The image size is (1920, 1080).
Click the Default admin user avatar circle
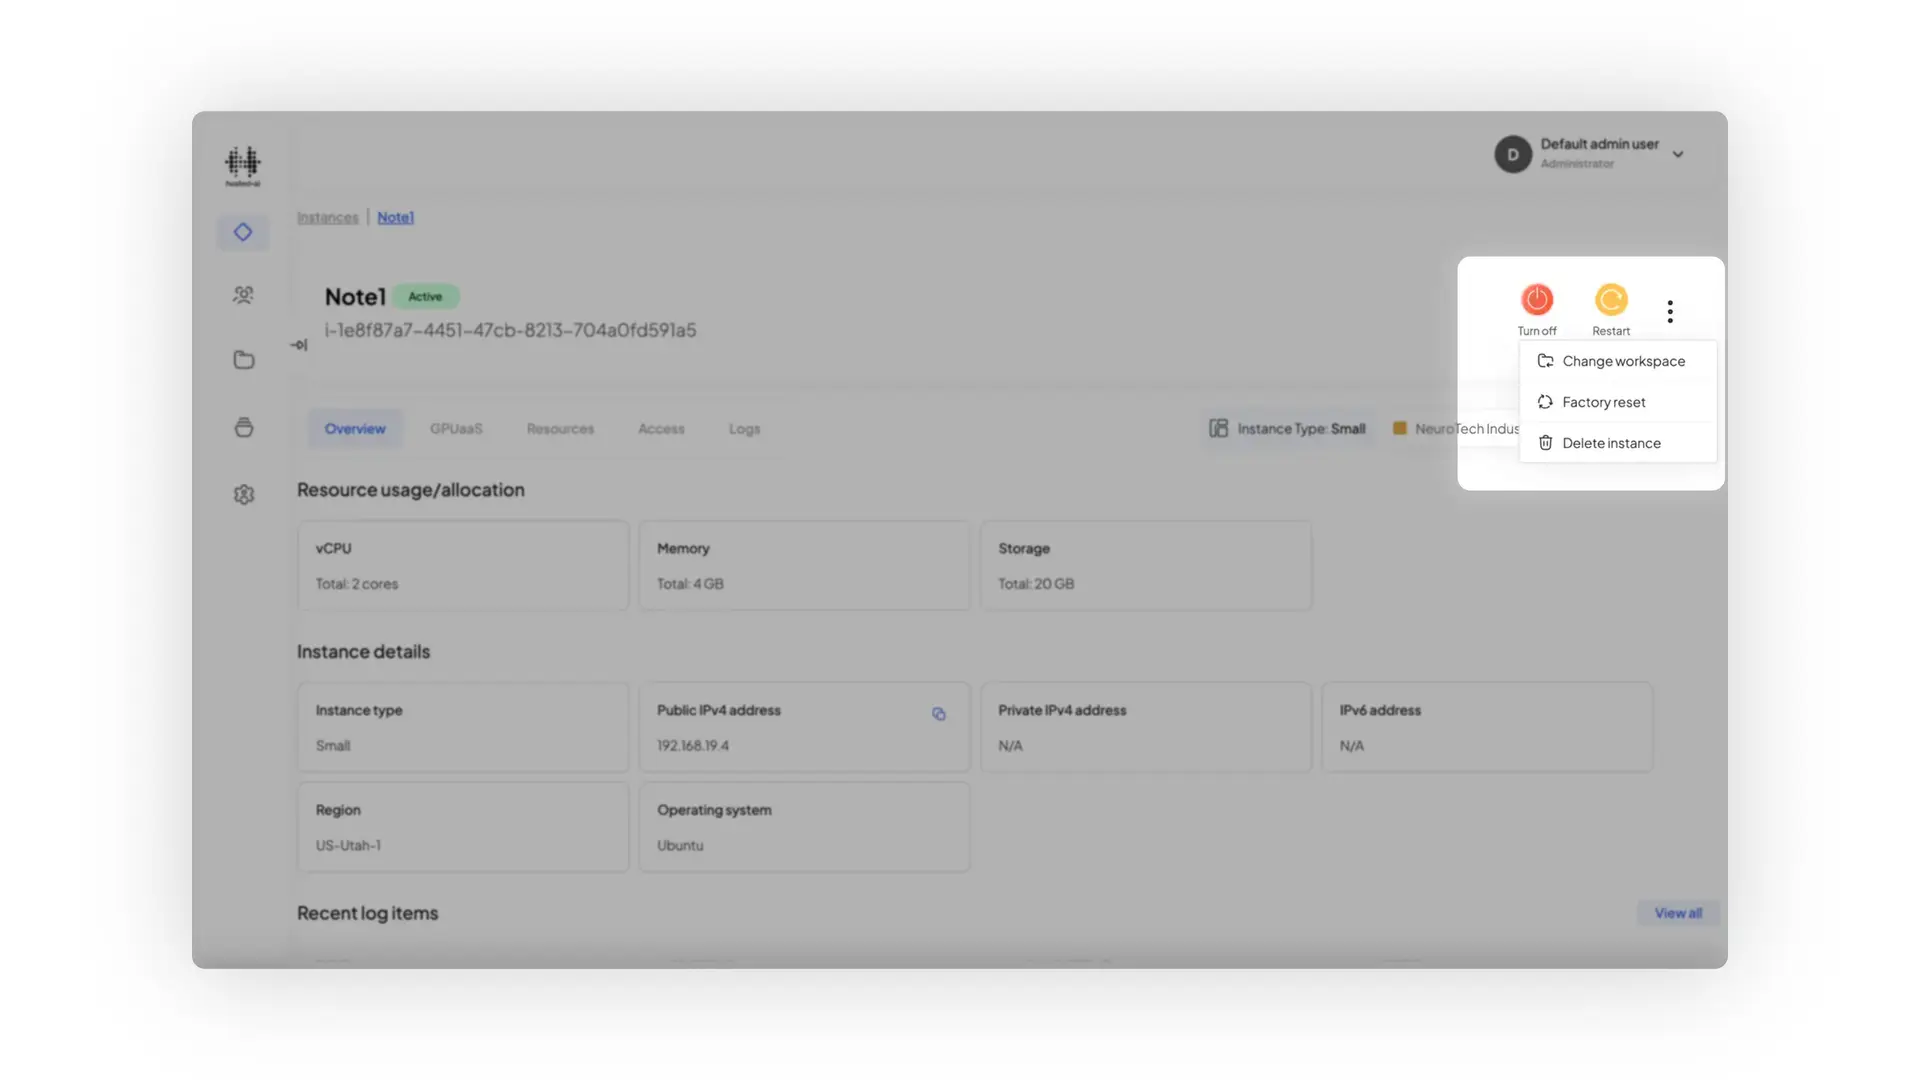1513,154
